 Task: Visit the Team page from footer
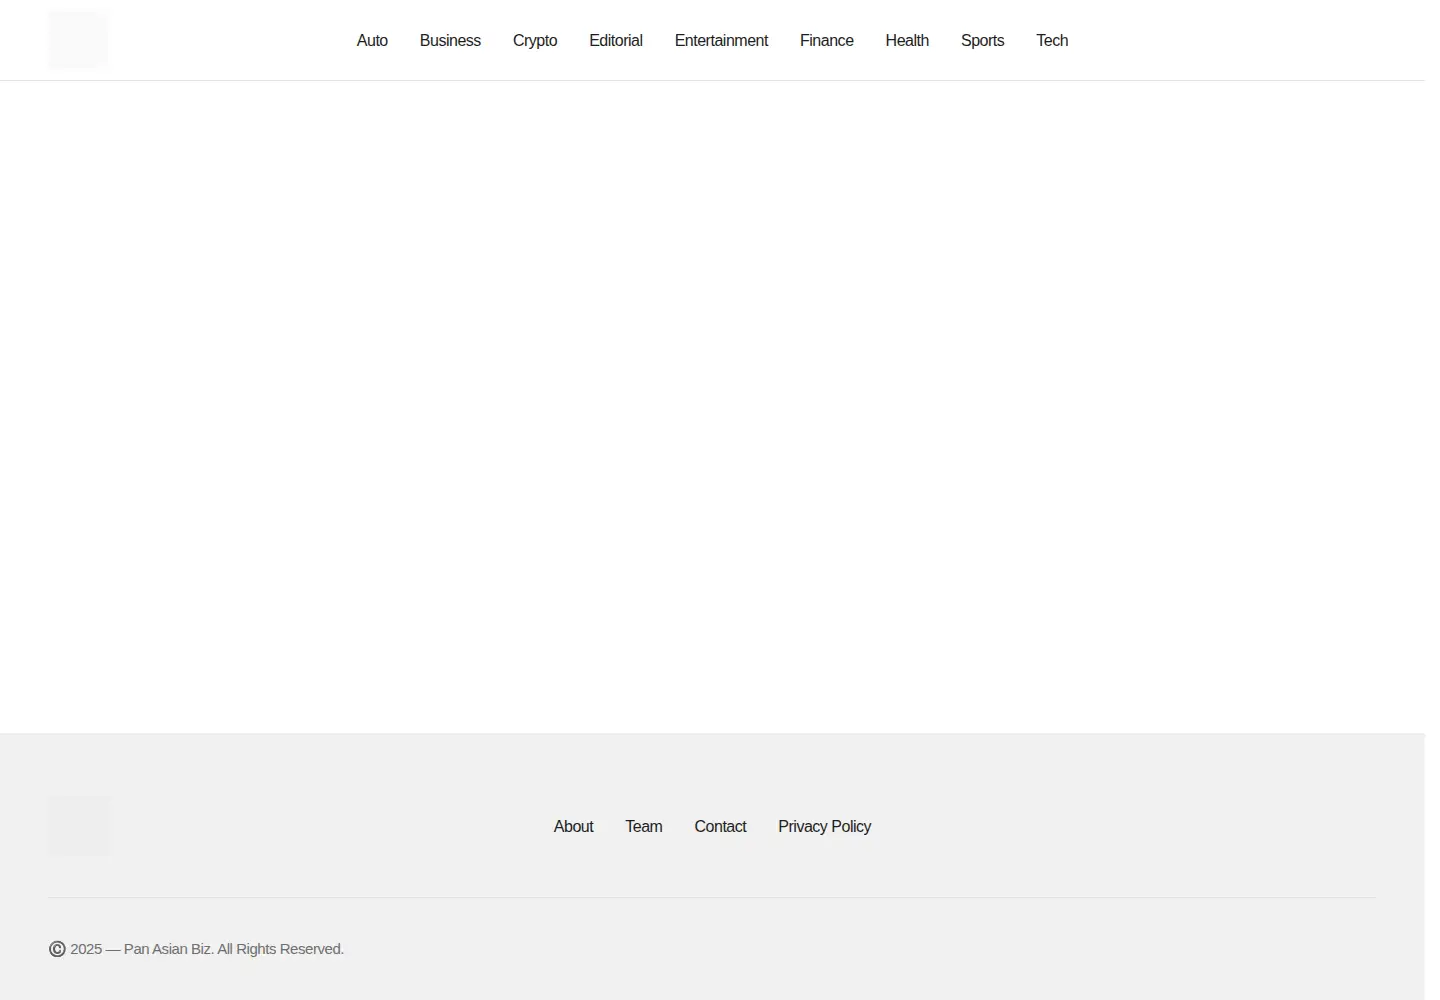point(644,826)
